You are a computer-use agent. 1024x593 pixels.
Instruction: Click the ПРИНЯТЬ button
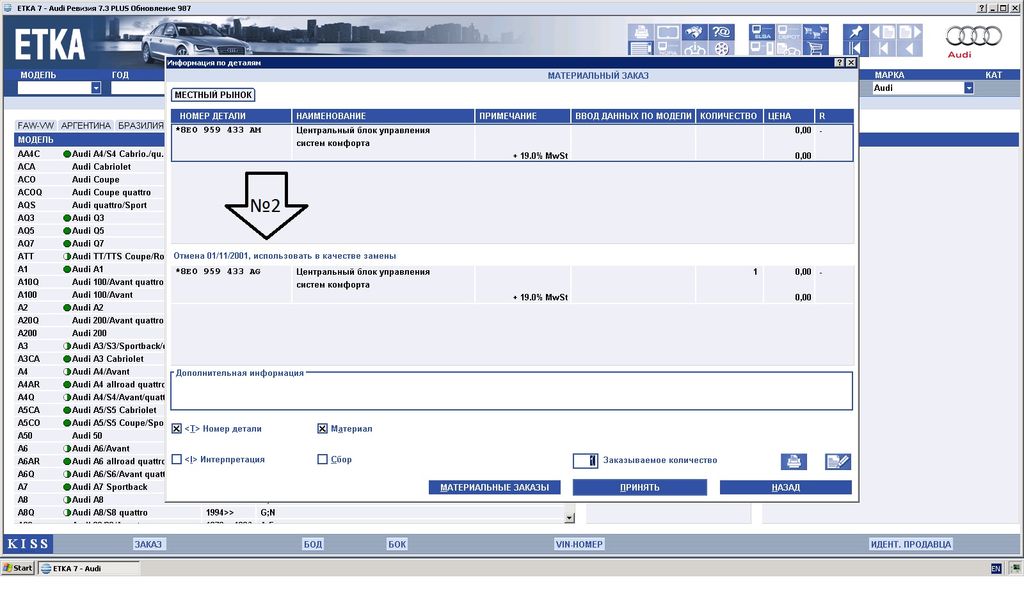tap(639, 487)
